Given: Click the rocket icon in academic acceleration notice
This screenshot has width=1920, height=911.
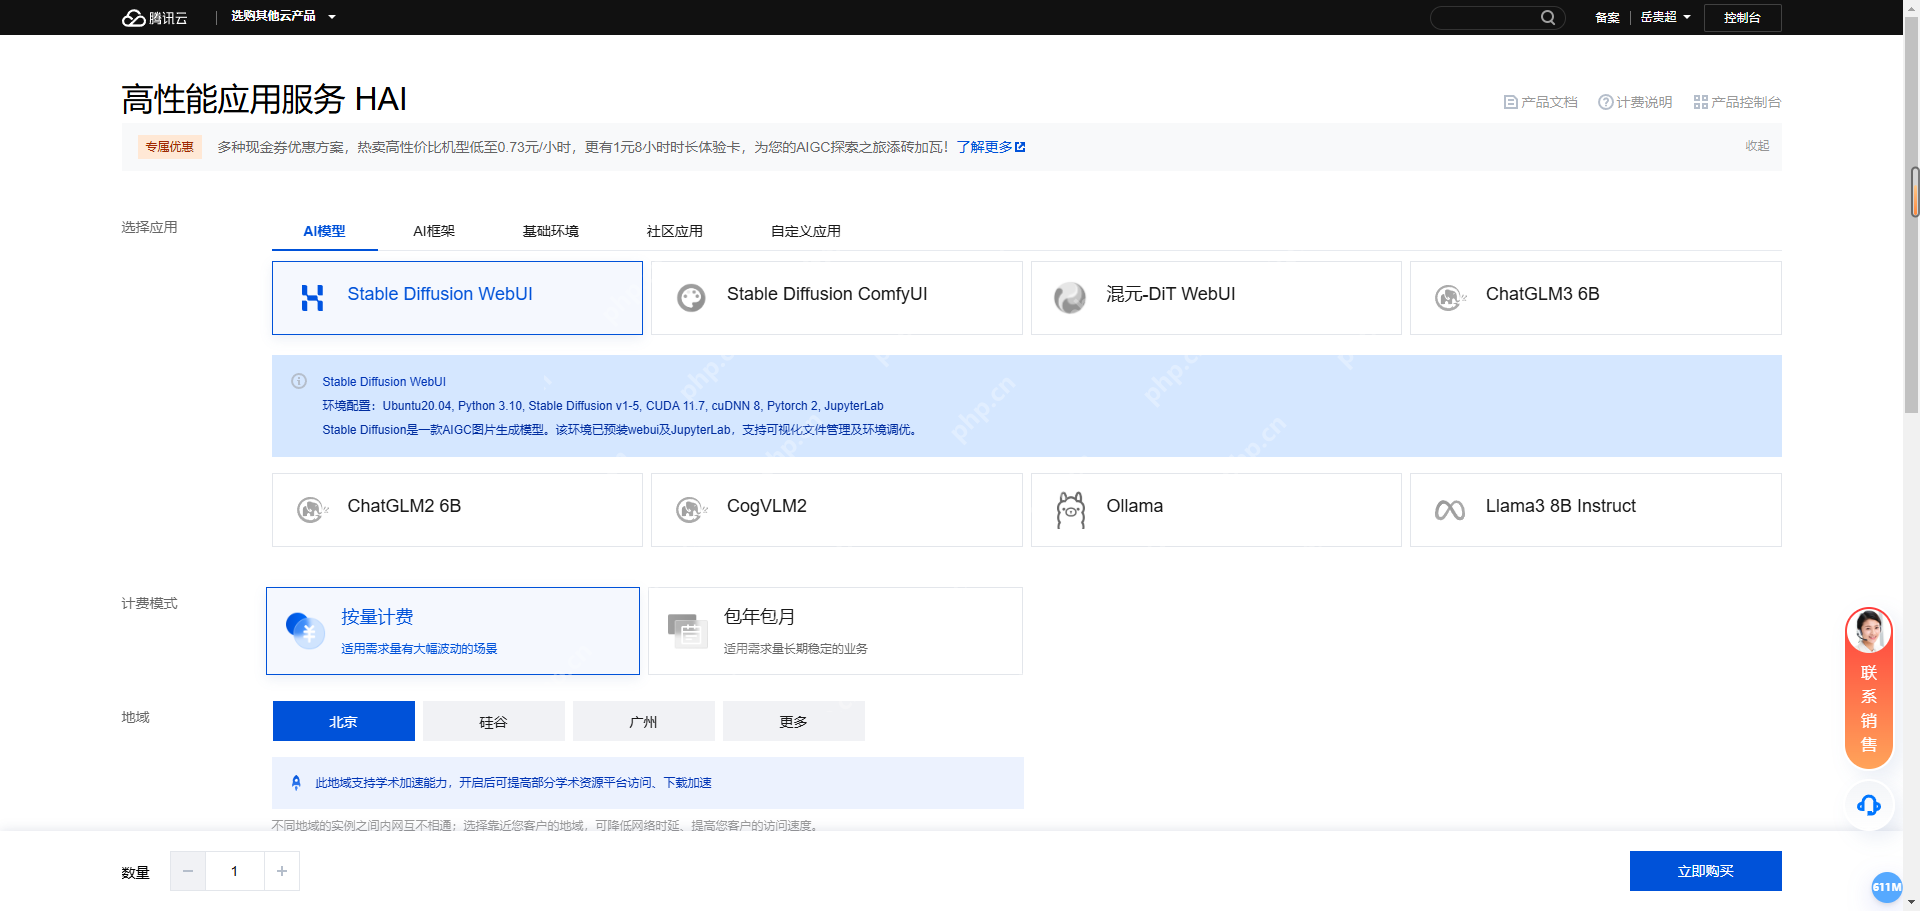Looking at the screenshot, I should pyautogui.click(x=296, y=783).
